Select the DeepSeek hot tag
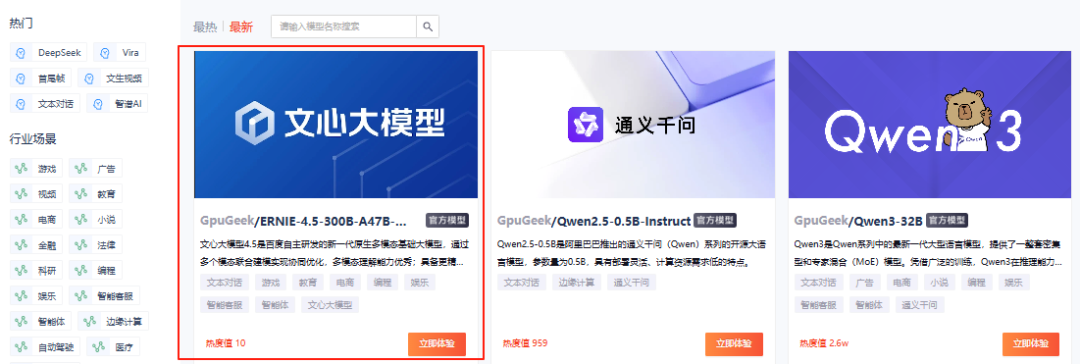This screenshot has width=1080, height=364. 48,52
